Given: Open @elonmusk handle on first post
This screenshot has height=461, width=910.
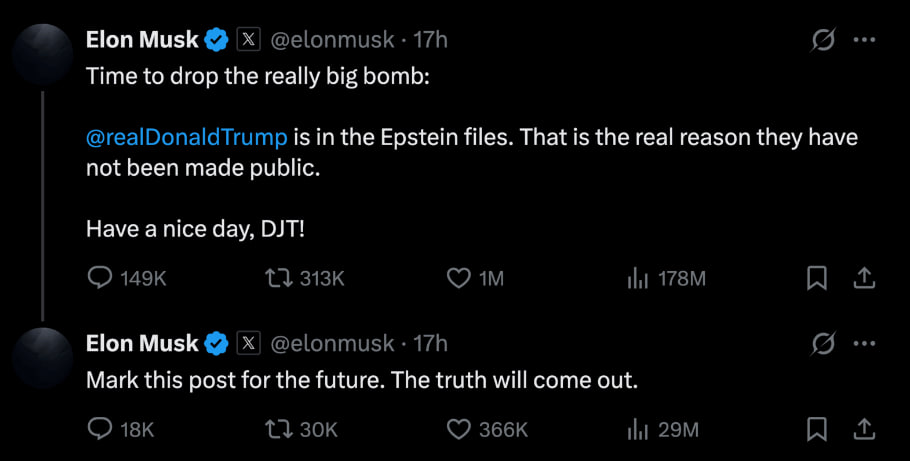Looking at the screenshot, I should (x=333, y=40).
